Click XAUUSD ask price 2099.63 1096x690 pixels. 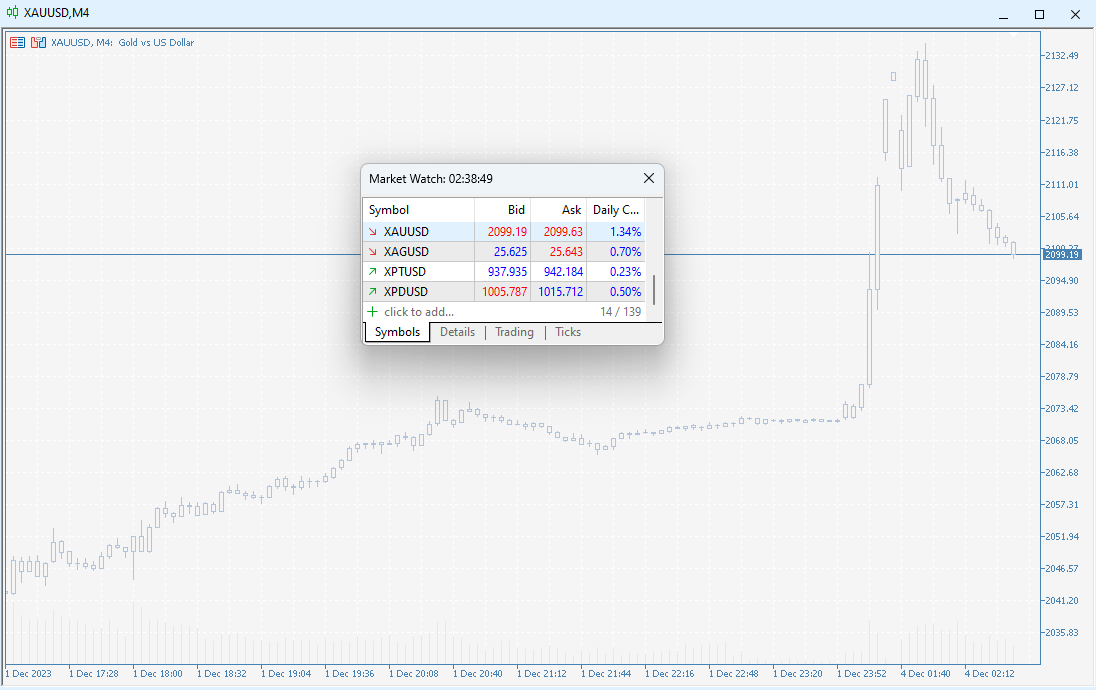point(563,231)
